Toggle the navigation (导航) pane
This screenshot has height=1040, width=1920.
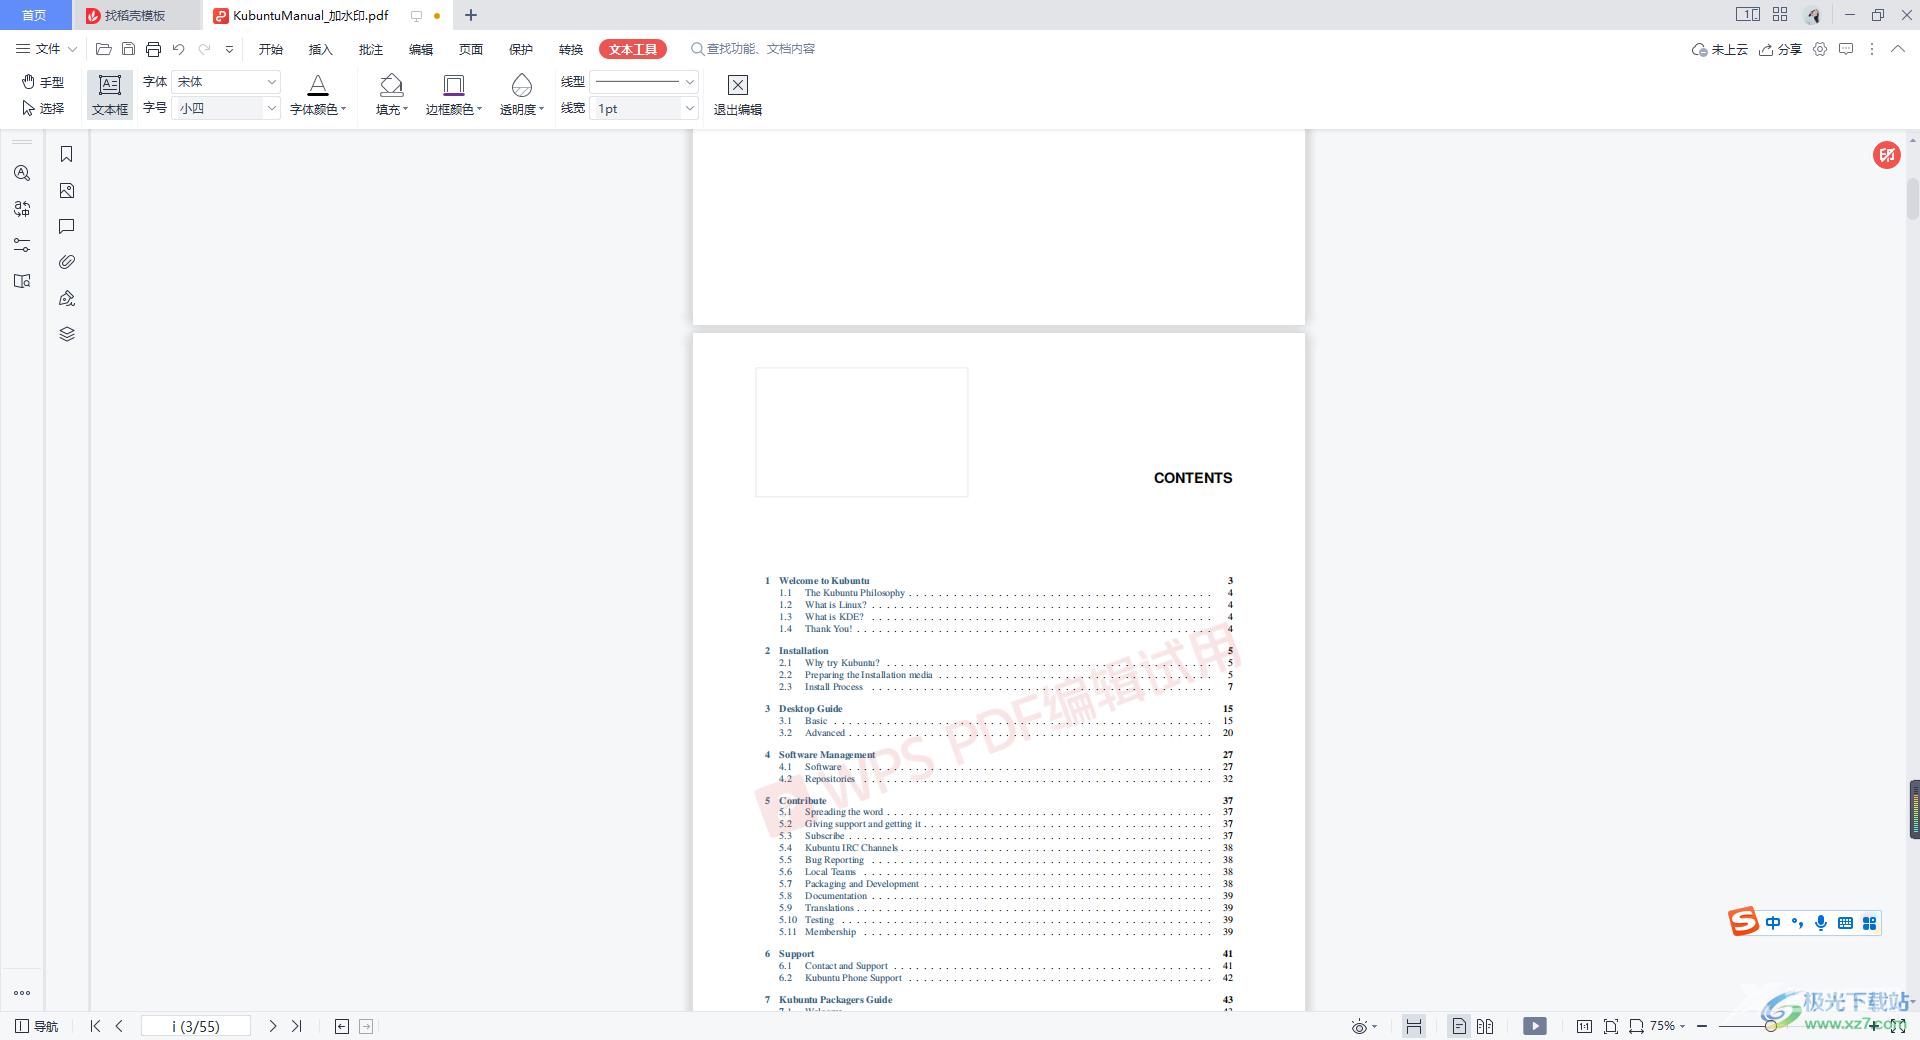pyautogui.click(x=37, y=1026)
